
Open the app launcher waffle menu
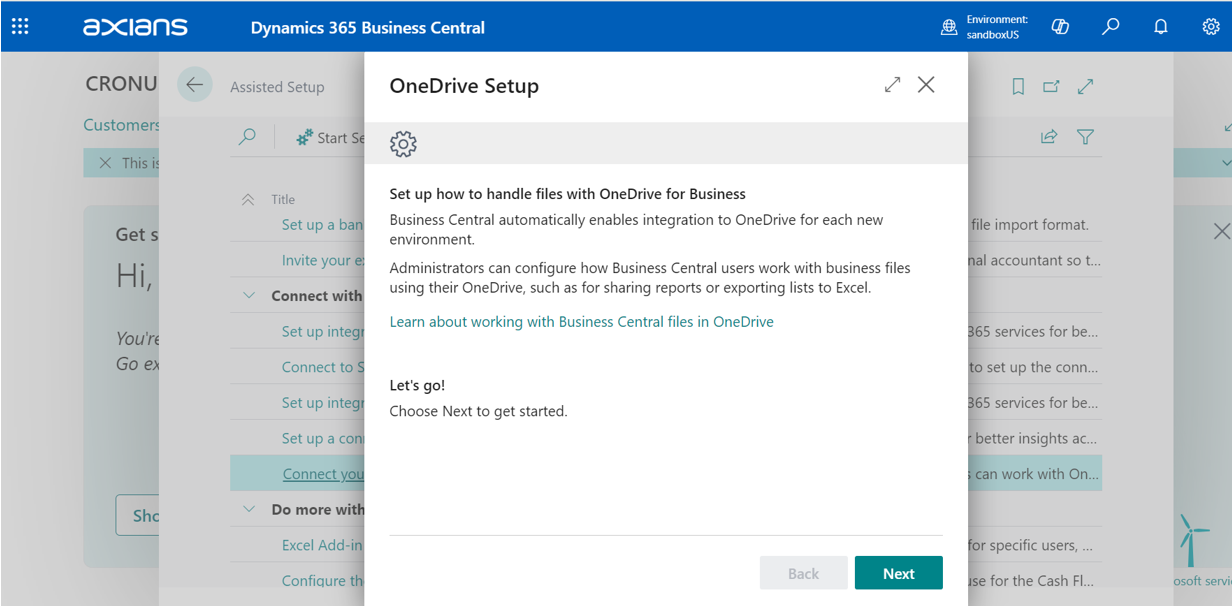click(20, 27)
